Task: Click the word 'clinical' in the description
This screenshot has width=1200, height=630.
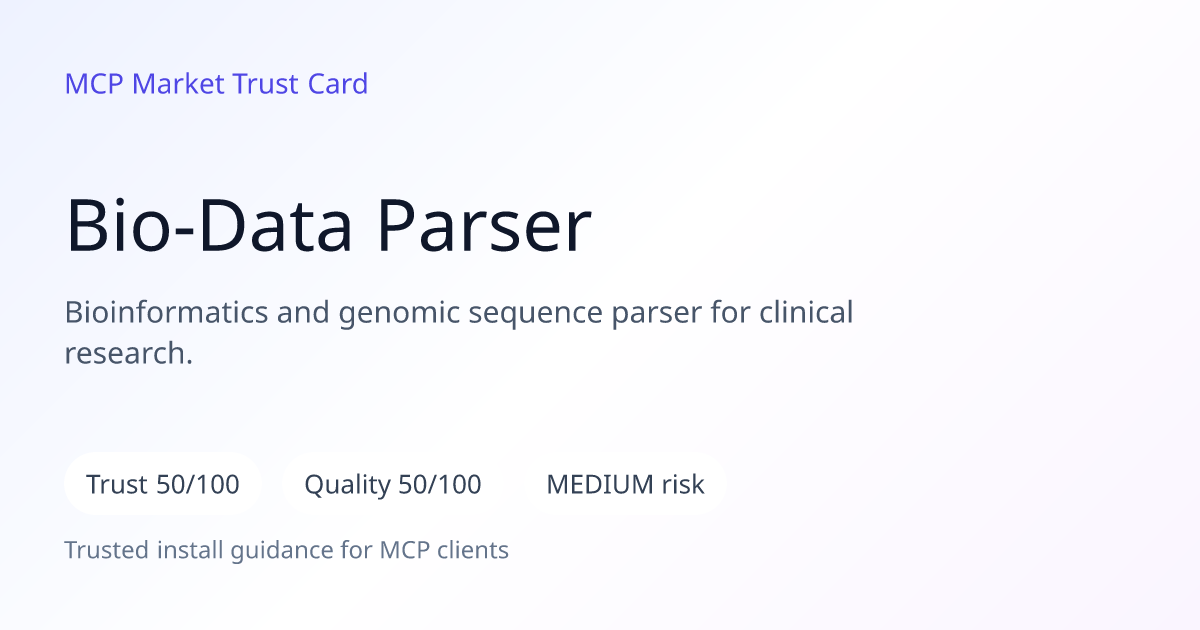Action: pyautogui.click(x=806, y=313)
